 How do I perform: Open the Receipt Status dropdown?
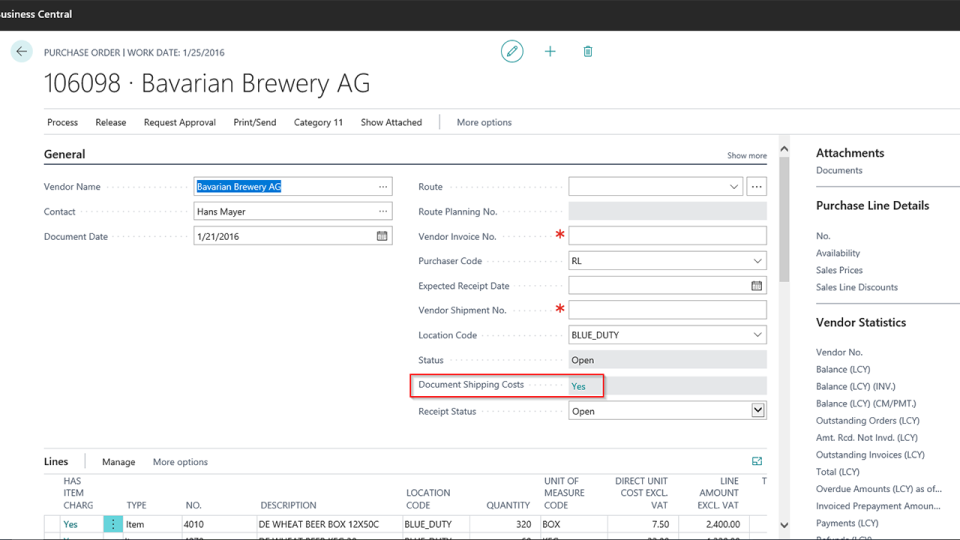758,411
